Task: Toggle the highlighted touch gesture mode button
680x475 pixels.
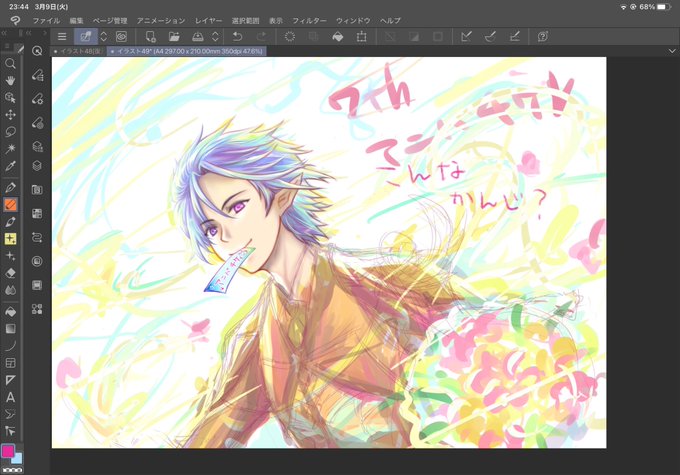Action: [x=86, y=36]
